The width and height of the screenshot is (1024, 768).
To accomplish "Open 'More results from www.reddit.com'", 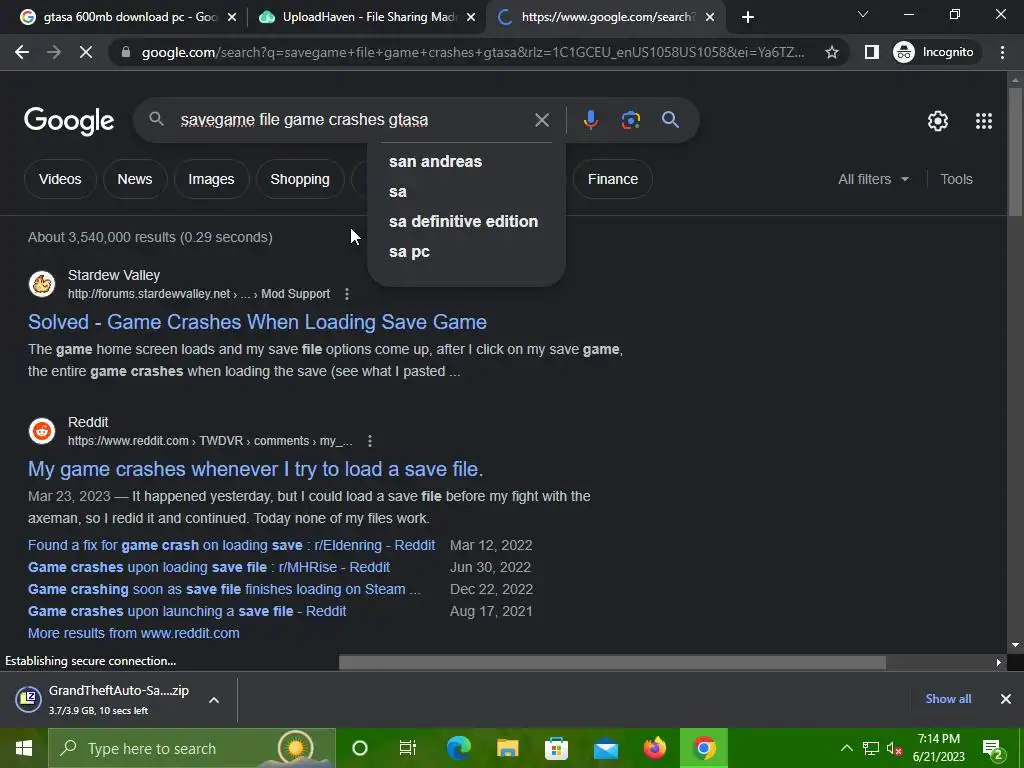I will coord(134,633).
